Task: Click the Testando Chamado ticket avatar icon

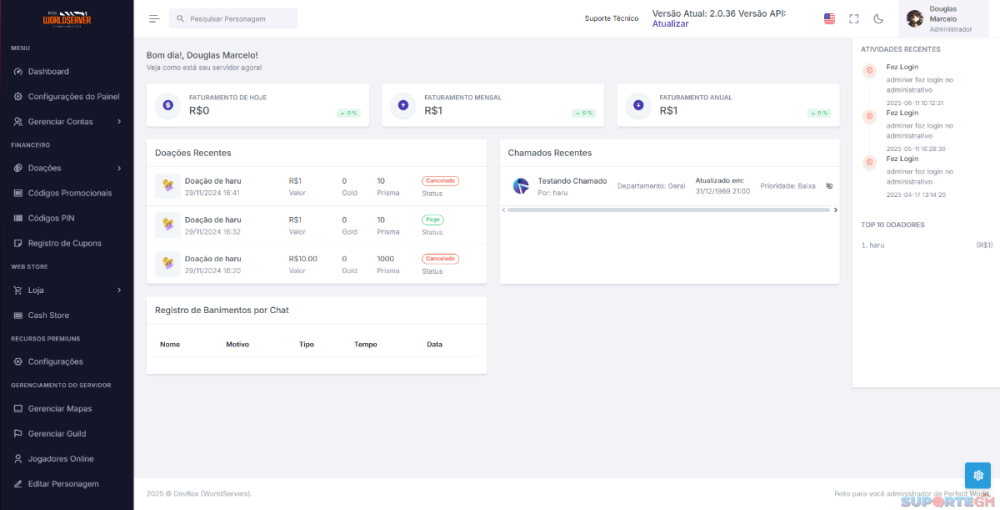Action: (520, 186)
